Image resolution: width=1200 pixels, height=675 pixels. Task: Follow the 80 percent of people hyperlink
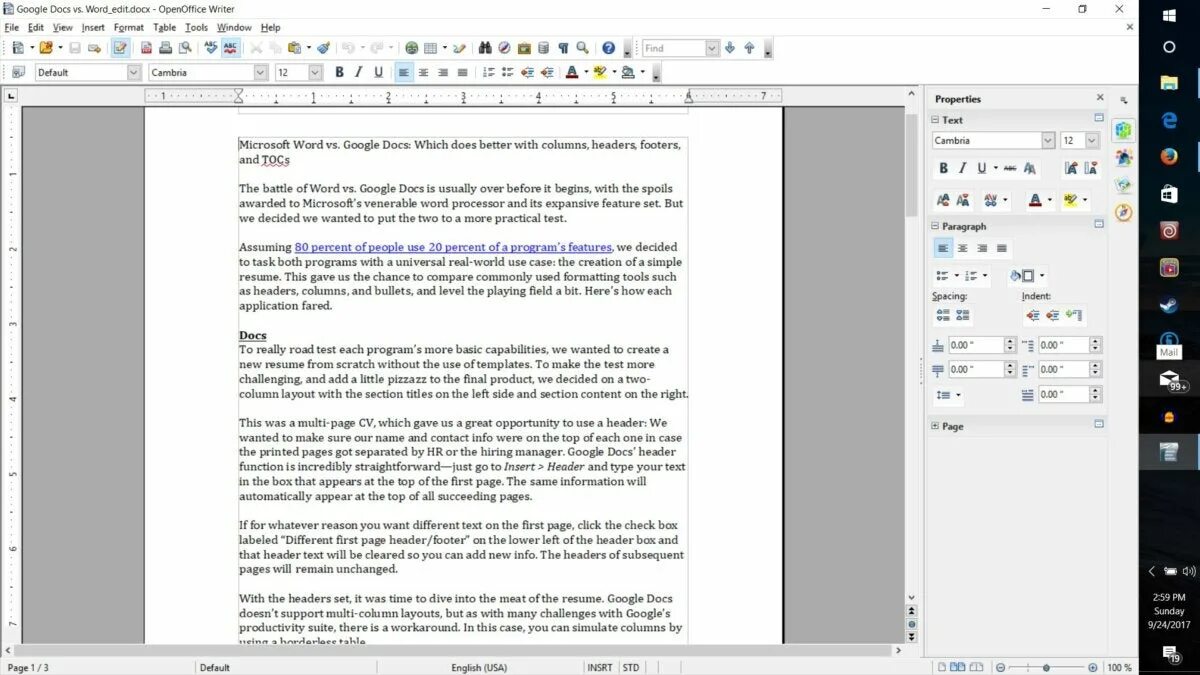453,247
